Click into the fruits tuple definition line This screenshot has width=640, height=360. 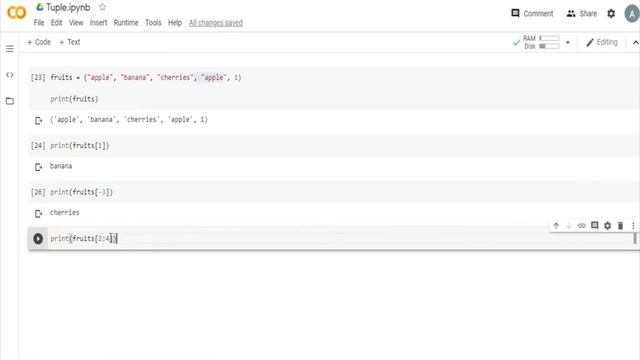pos(146,77)
